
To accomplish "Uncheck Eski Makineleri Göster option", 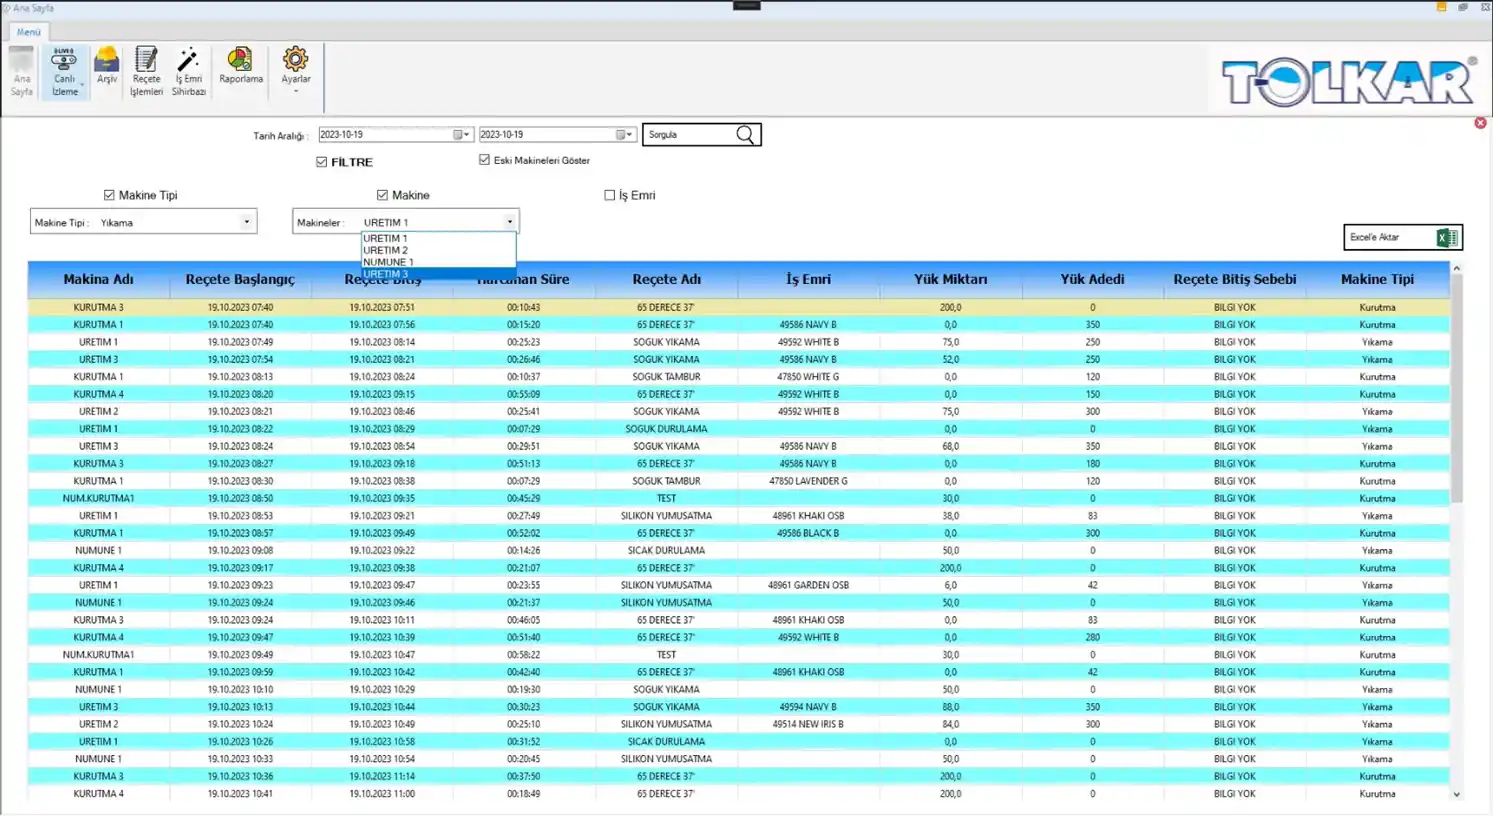I will click(x=485, y=160).
